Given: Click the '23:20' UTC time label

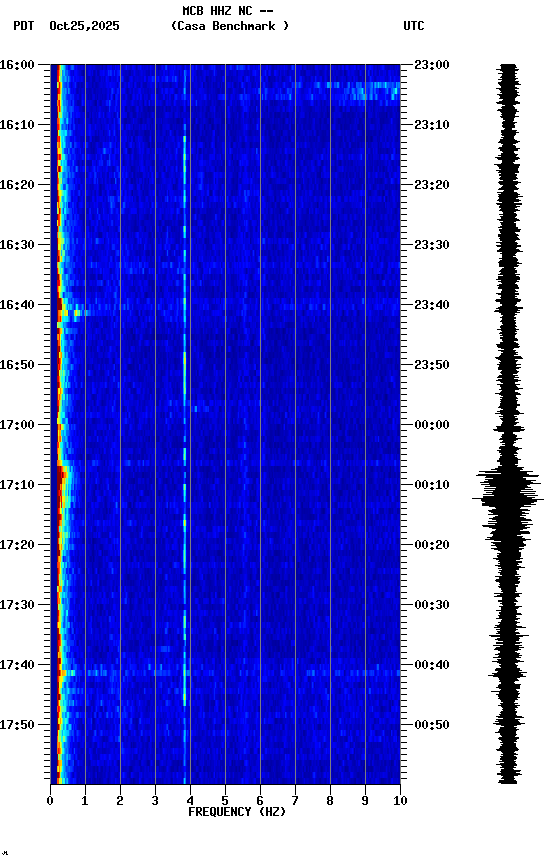Looking at the screenshot, I should tap(432, 185).
